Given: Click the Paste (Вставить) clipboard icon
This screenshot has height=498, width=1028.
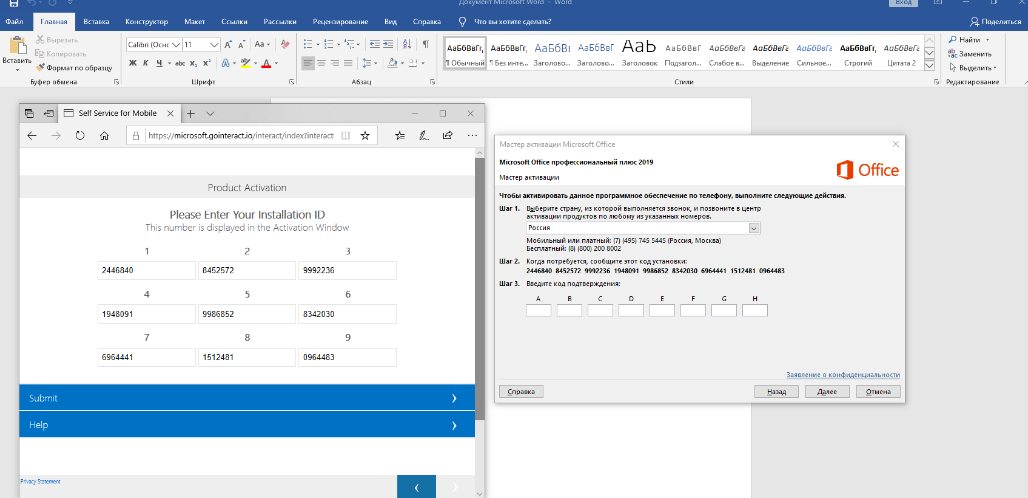Looking at the screenshot, I should click(x=16, y=47).
